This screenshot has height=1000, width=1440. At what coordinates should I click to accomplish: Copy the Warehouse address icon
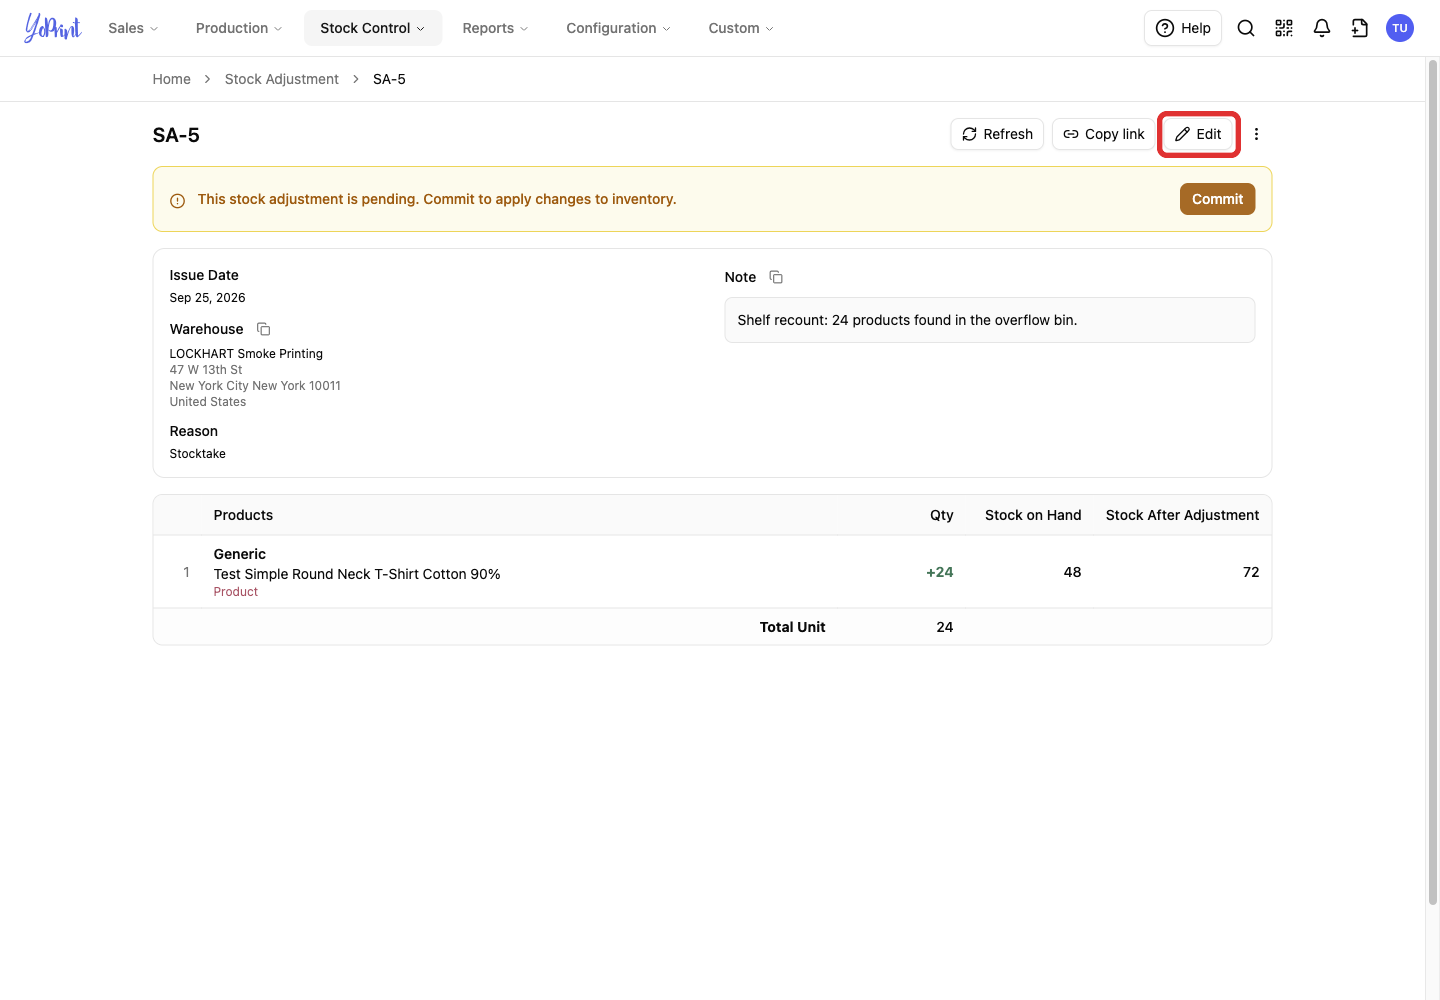tap(264, 329)
